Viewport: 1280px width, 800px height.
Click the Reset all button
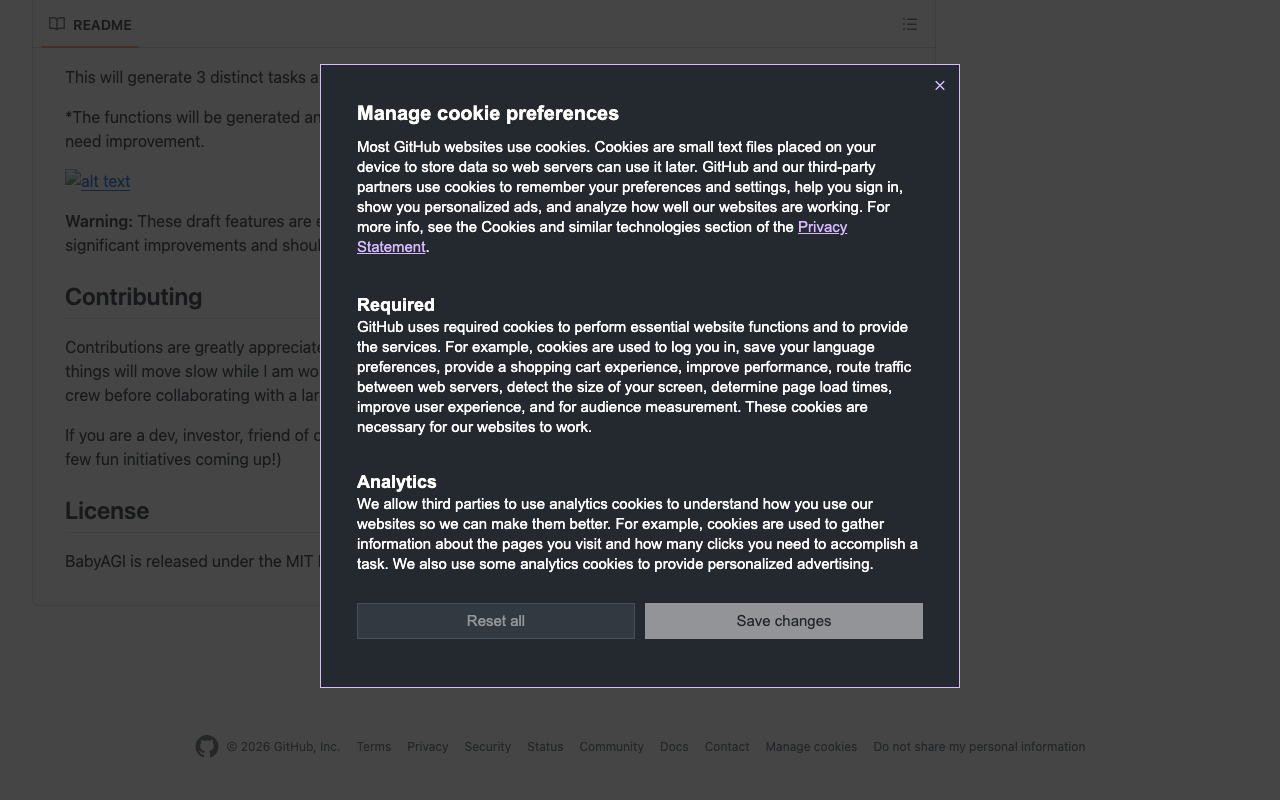[496, 621]
